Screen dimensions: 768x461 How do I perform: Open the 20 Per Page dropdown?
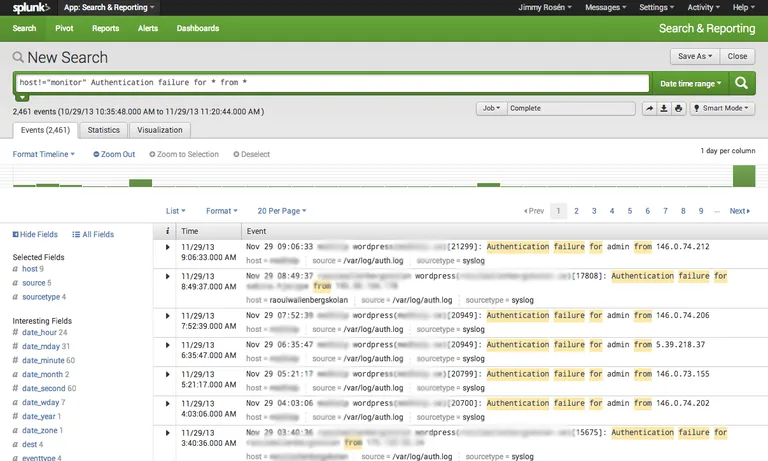tap(282, 211)
